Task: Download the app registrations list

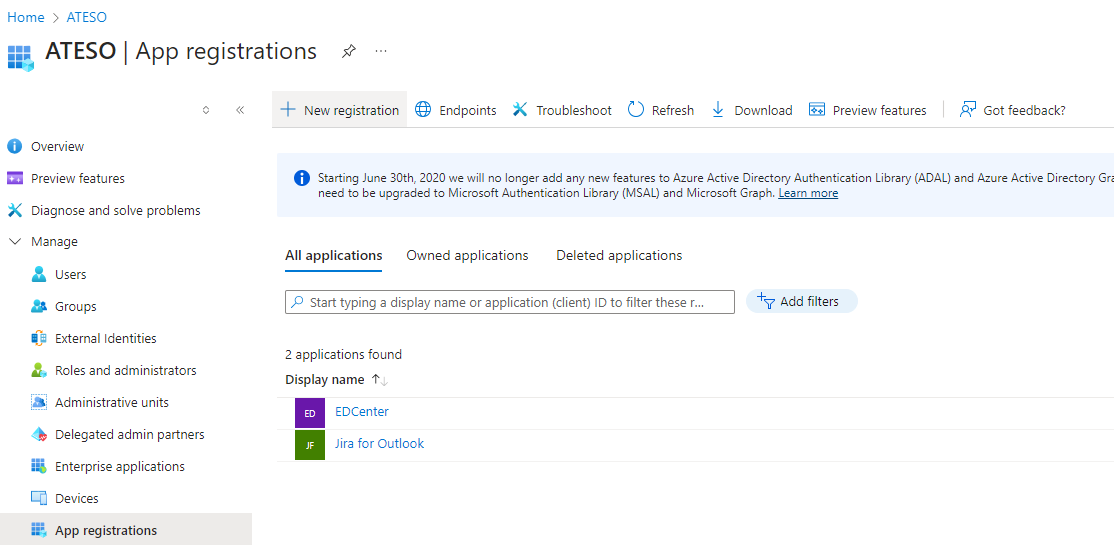Action: 751,110
